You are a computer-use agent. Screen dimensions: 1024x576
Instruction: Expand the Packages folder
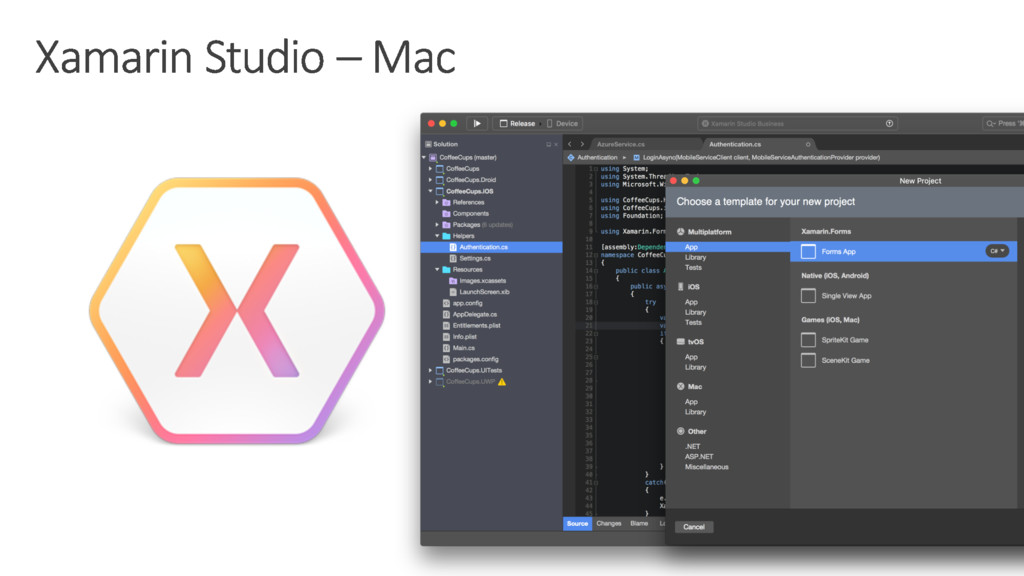[438, 225]
